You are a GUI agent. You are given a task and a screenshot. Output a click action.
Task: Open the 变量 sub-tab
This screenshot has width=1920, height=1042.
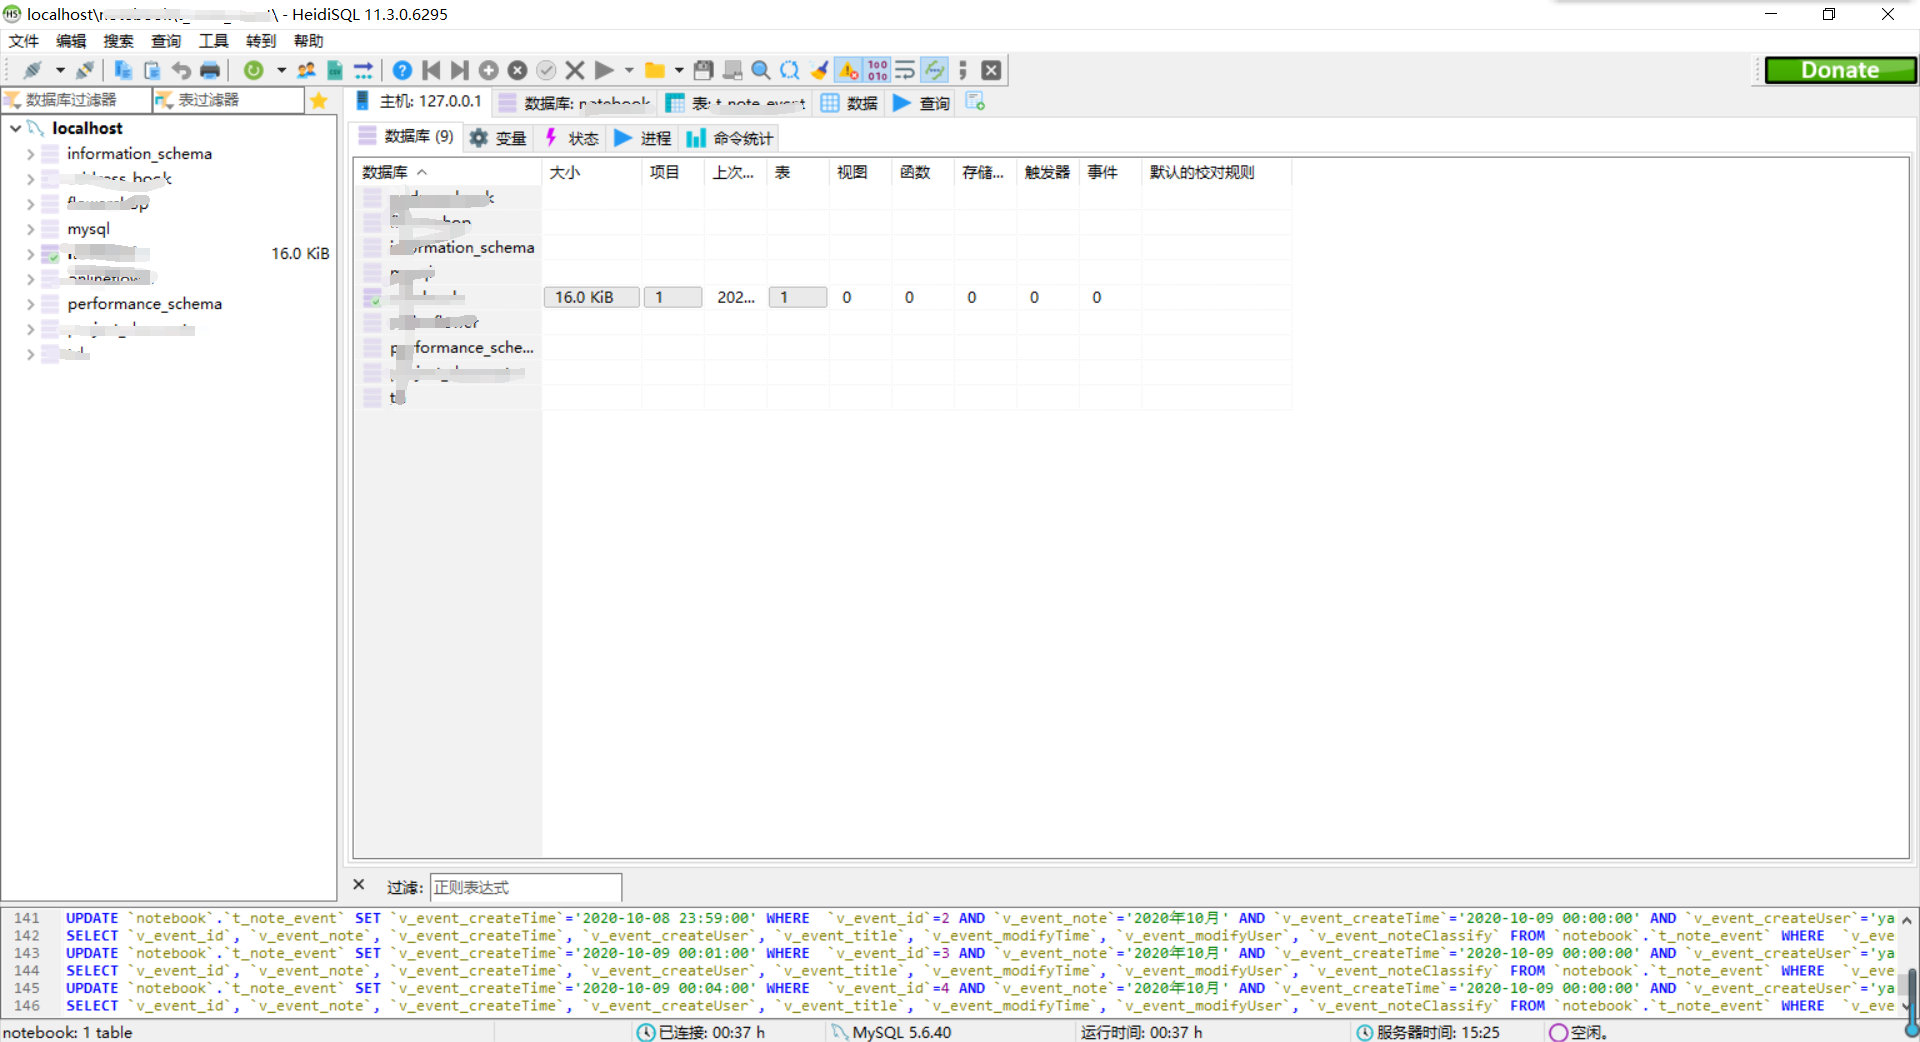point(498,138)
